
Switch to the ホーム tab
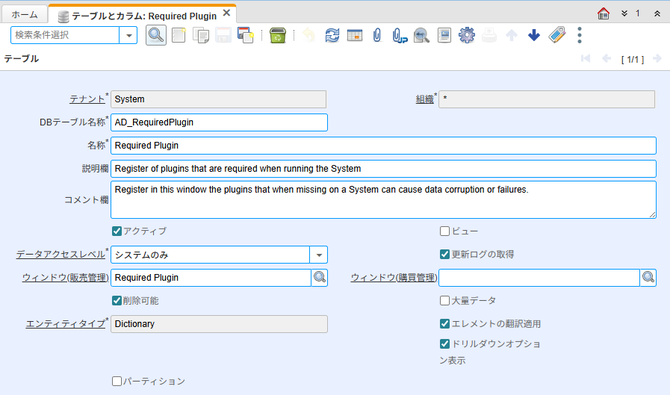tap(24, 15)
